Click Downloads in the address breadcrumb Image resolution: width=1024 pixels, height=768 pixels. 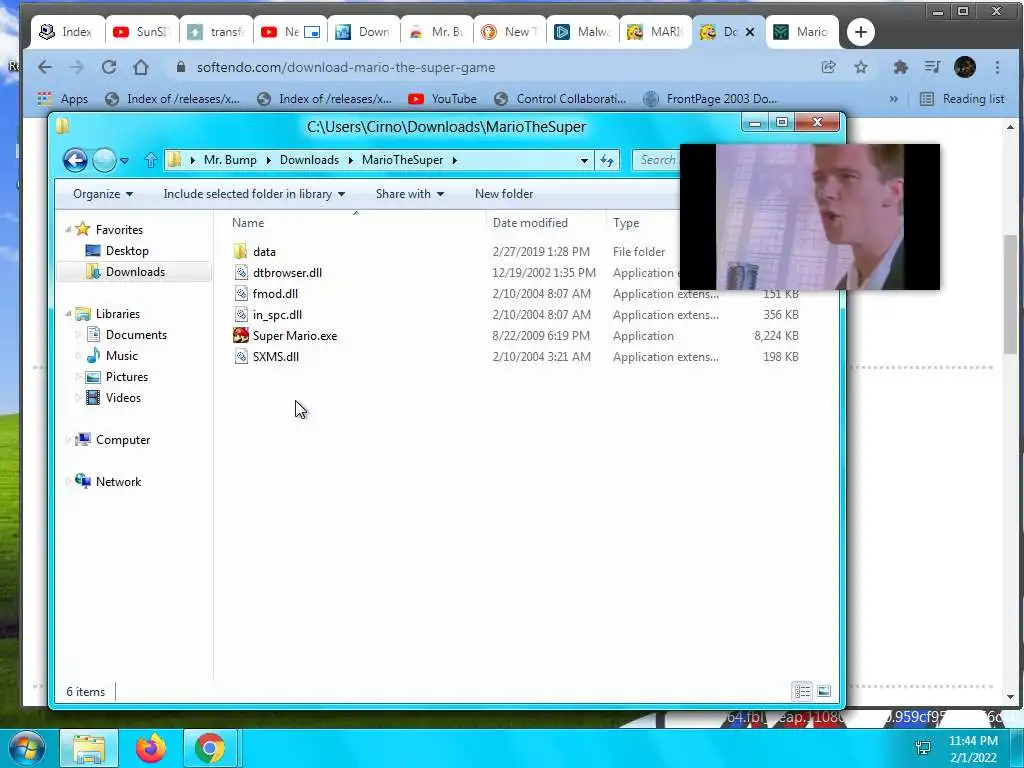309,160
